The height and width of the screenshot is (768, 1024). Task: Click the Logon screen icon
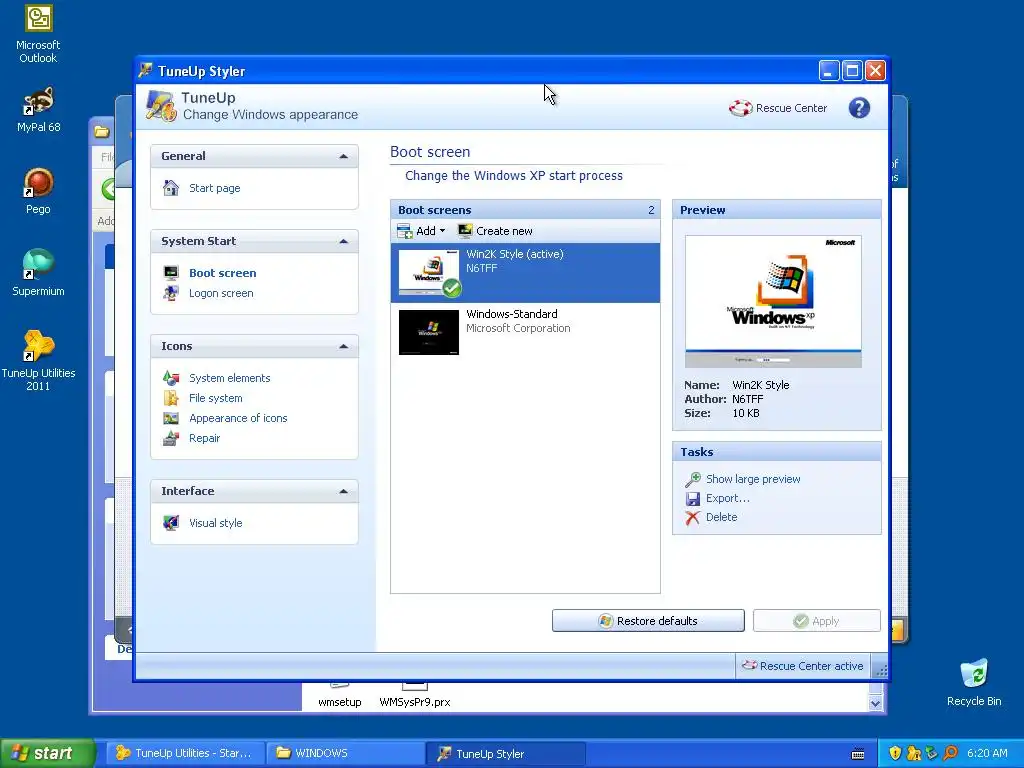(x=171, y=293)
